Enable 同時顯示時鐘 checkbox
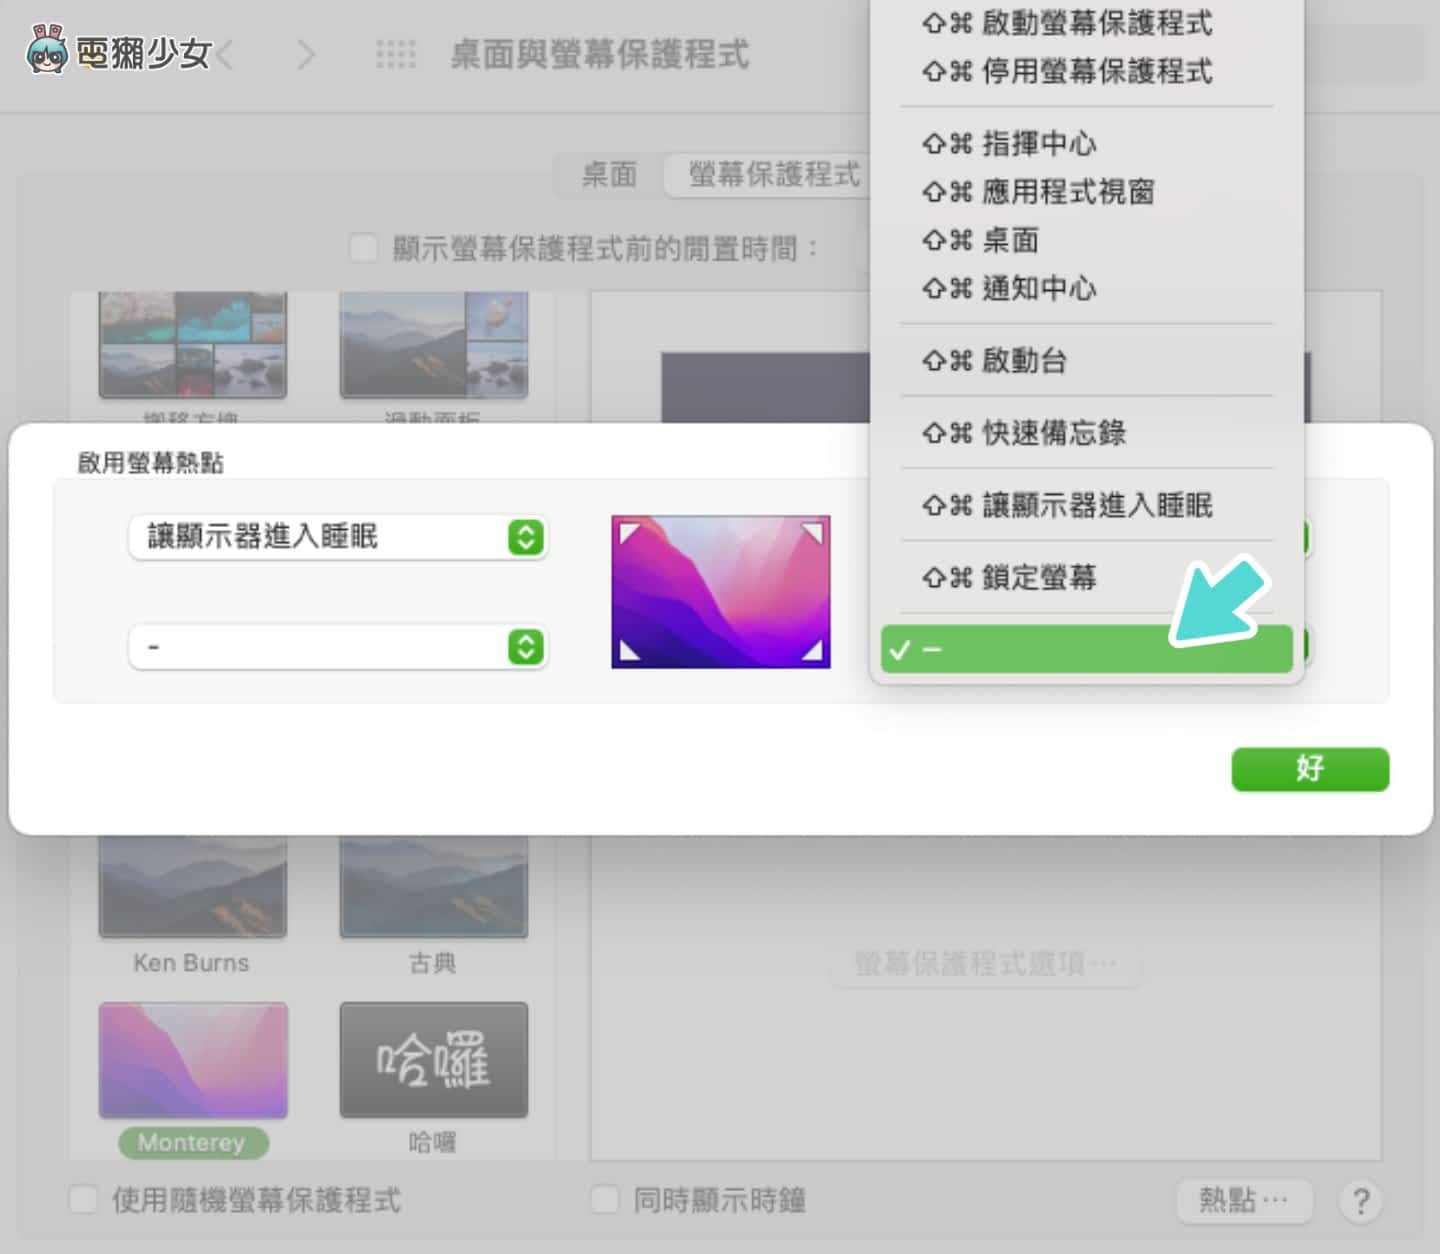1440x1254 pixels. 605,1199
